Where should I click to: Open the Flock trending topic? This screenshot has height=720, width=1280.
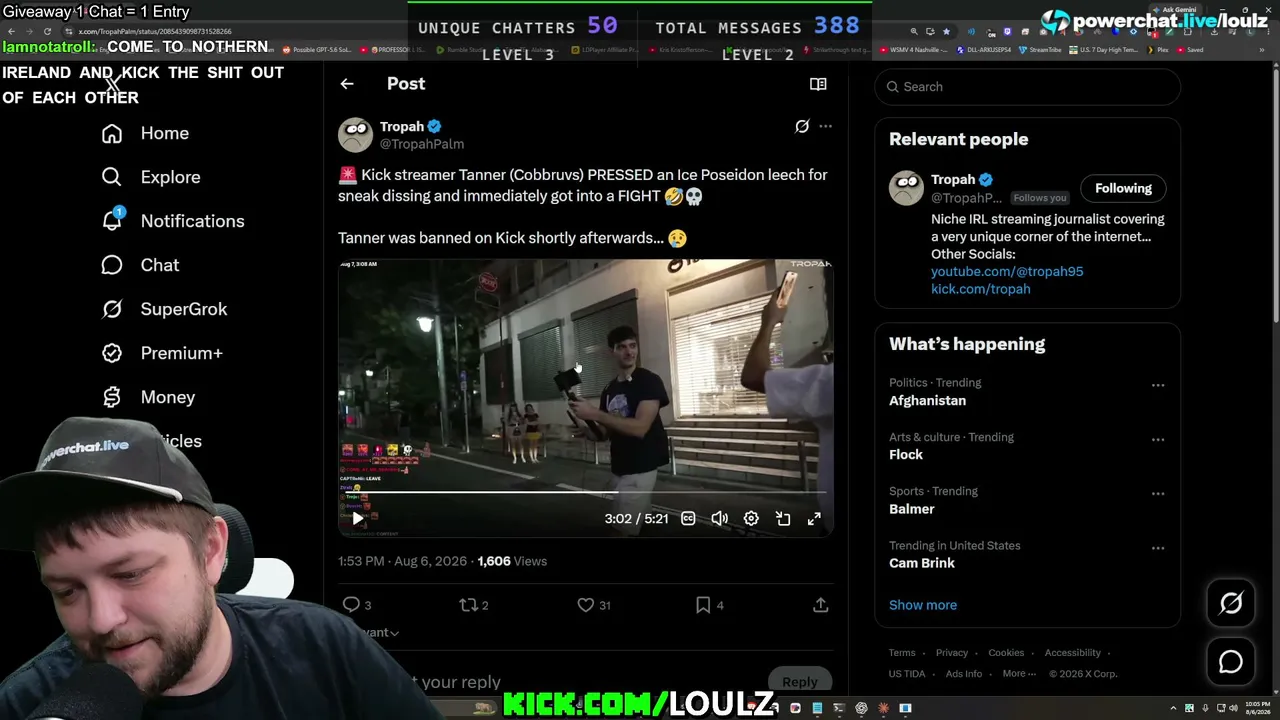click(x=906, y=454)
